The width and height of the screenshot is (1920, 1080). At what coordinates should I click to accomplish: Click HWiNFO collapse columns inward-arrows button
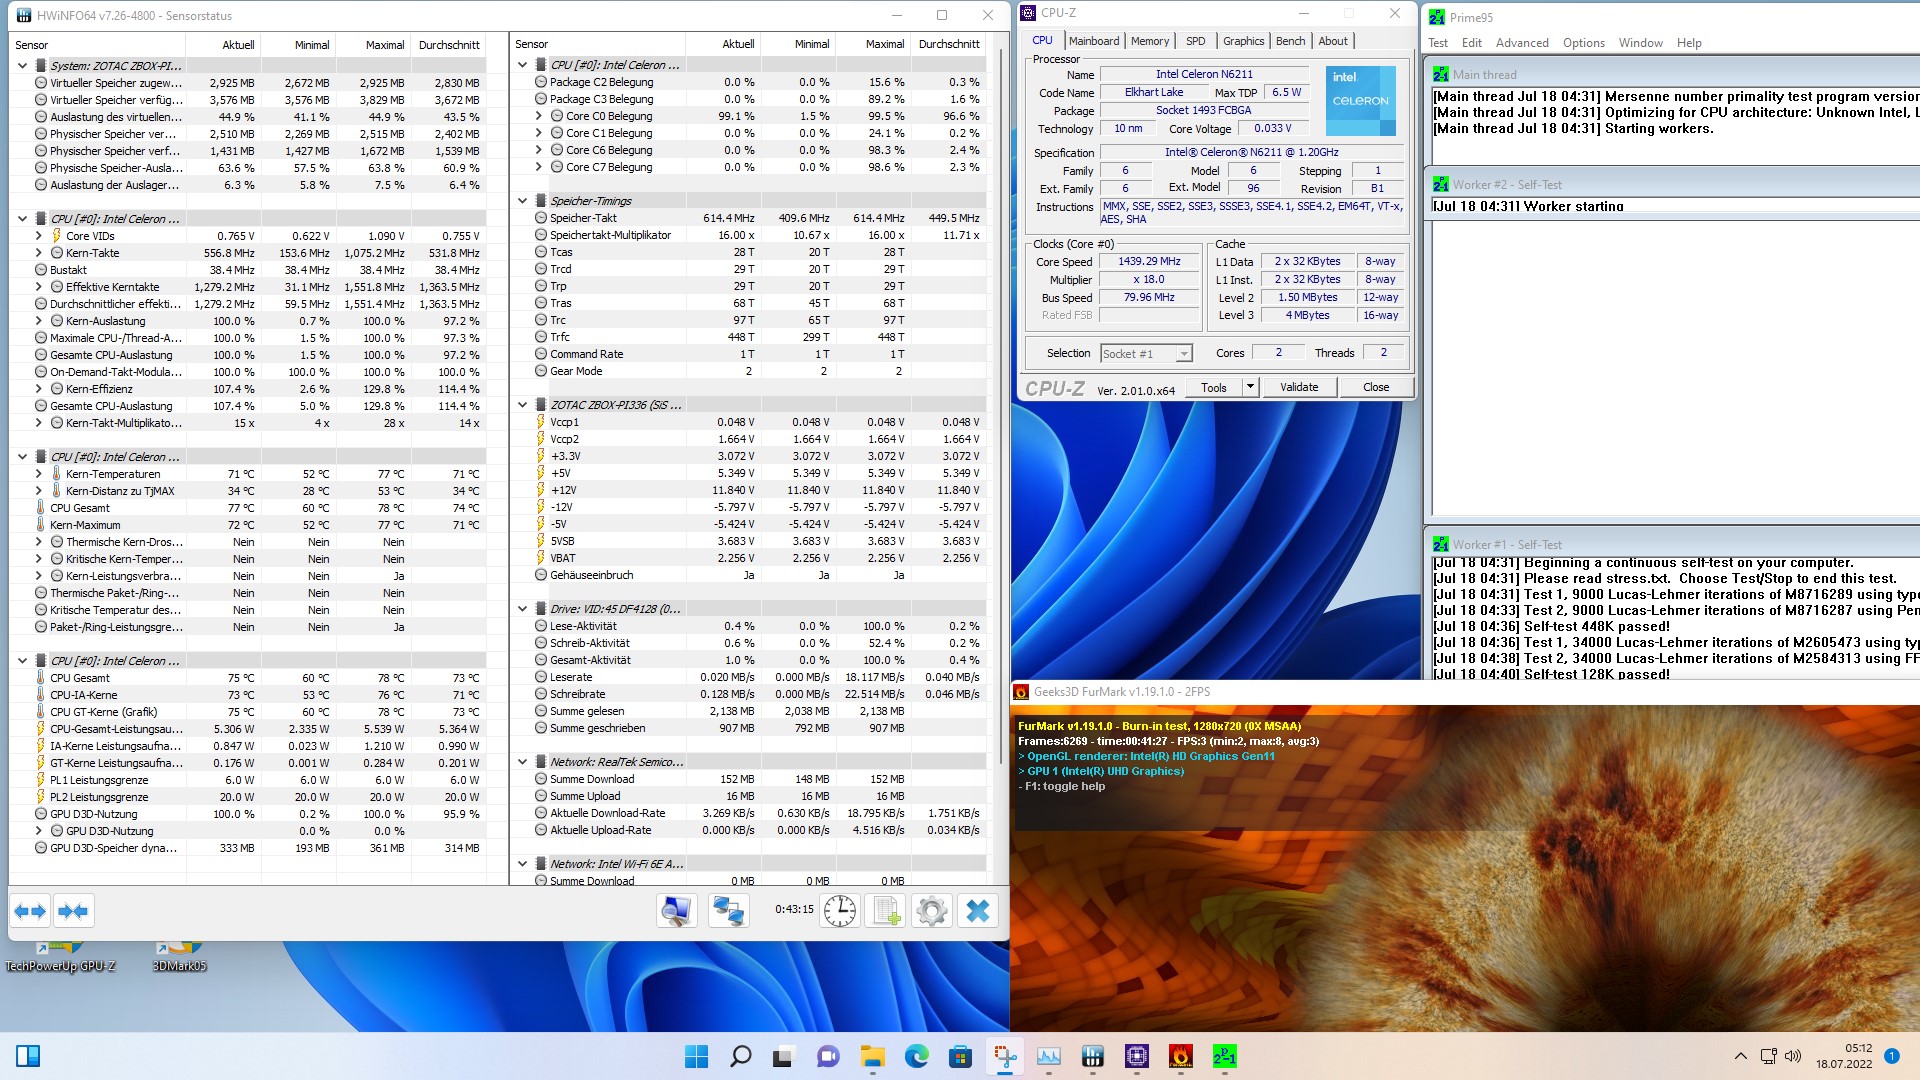73,911
